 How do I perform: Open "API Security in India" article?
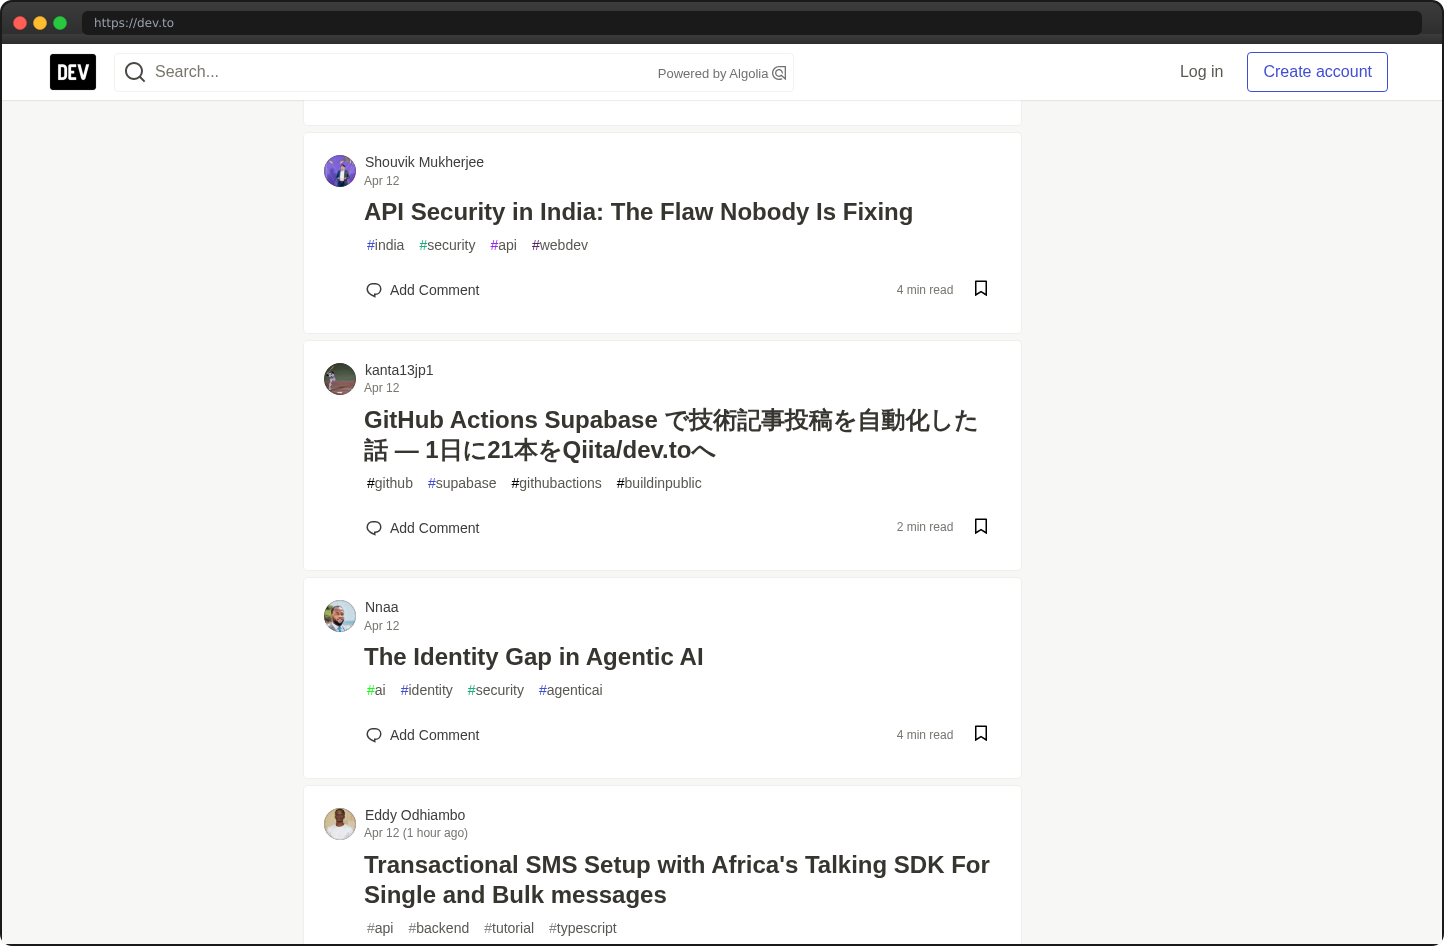638,212
